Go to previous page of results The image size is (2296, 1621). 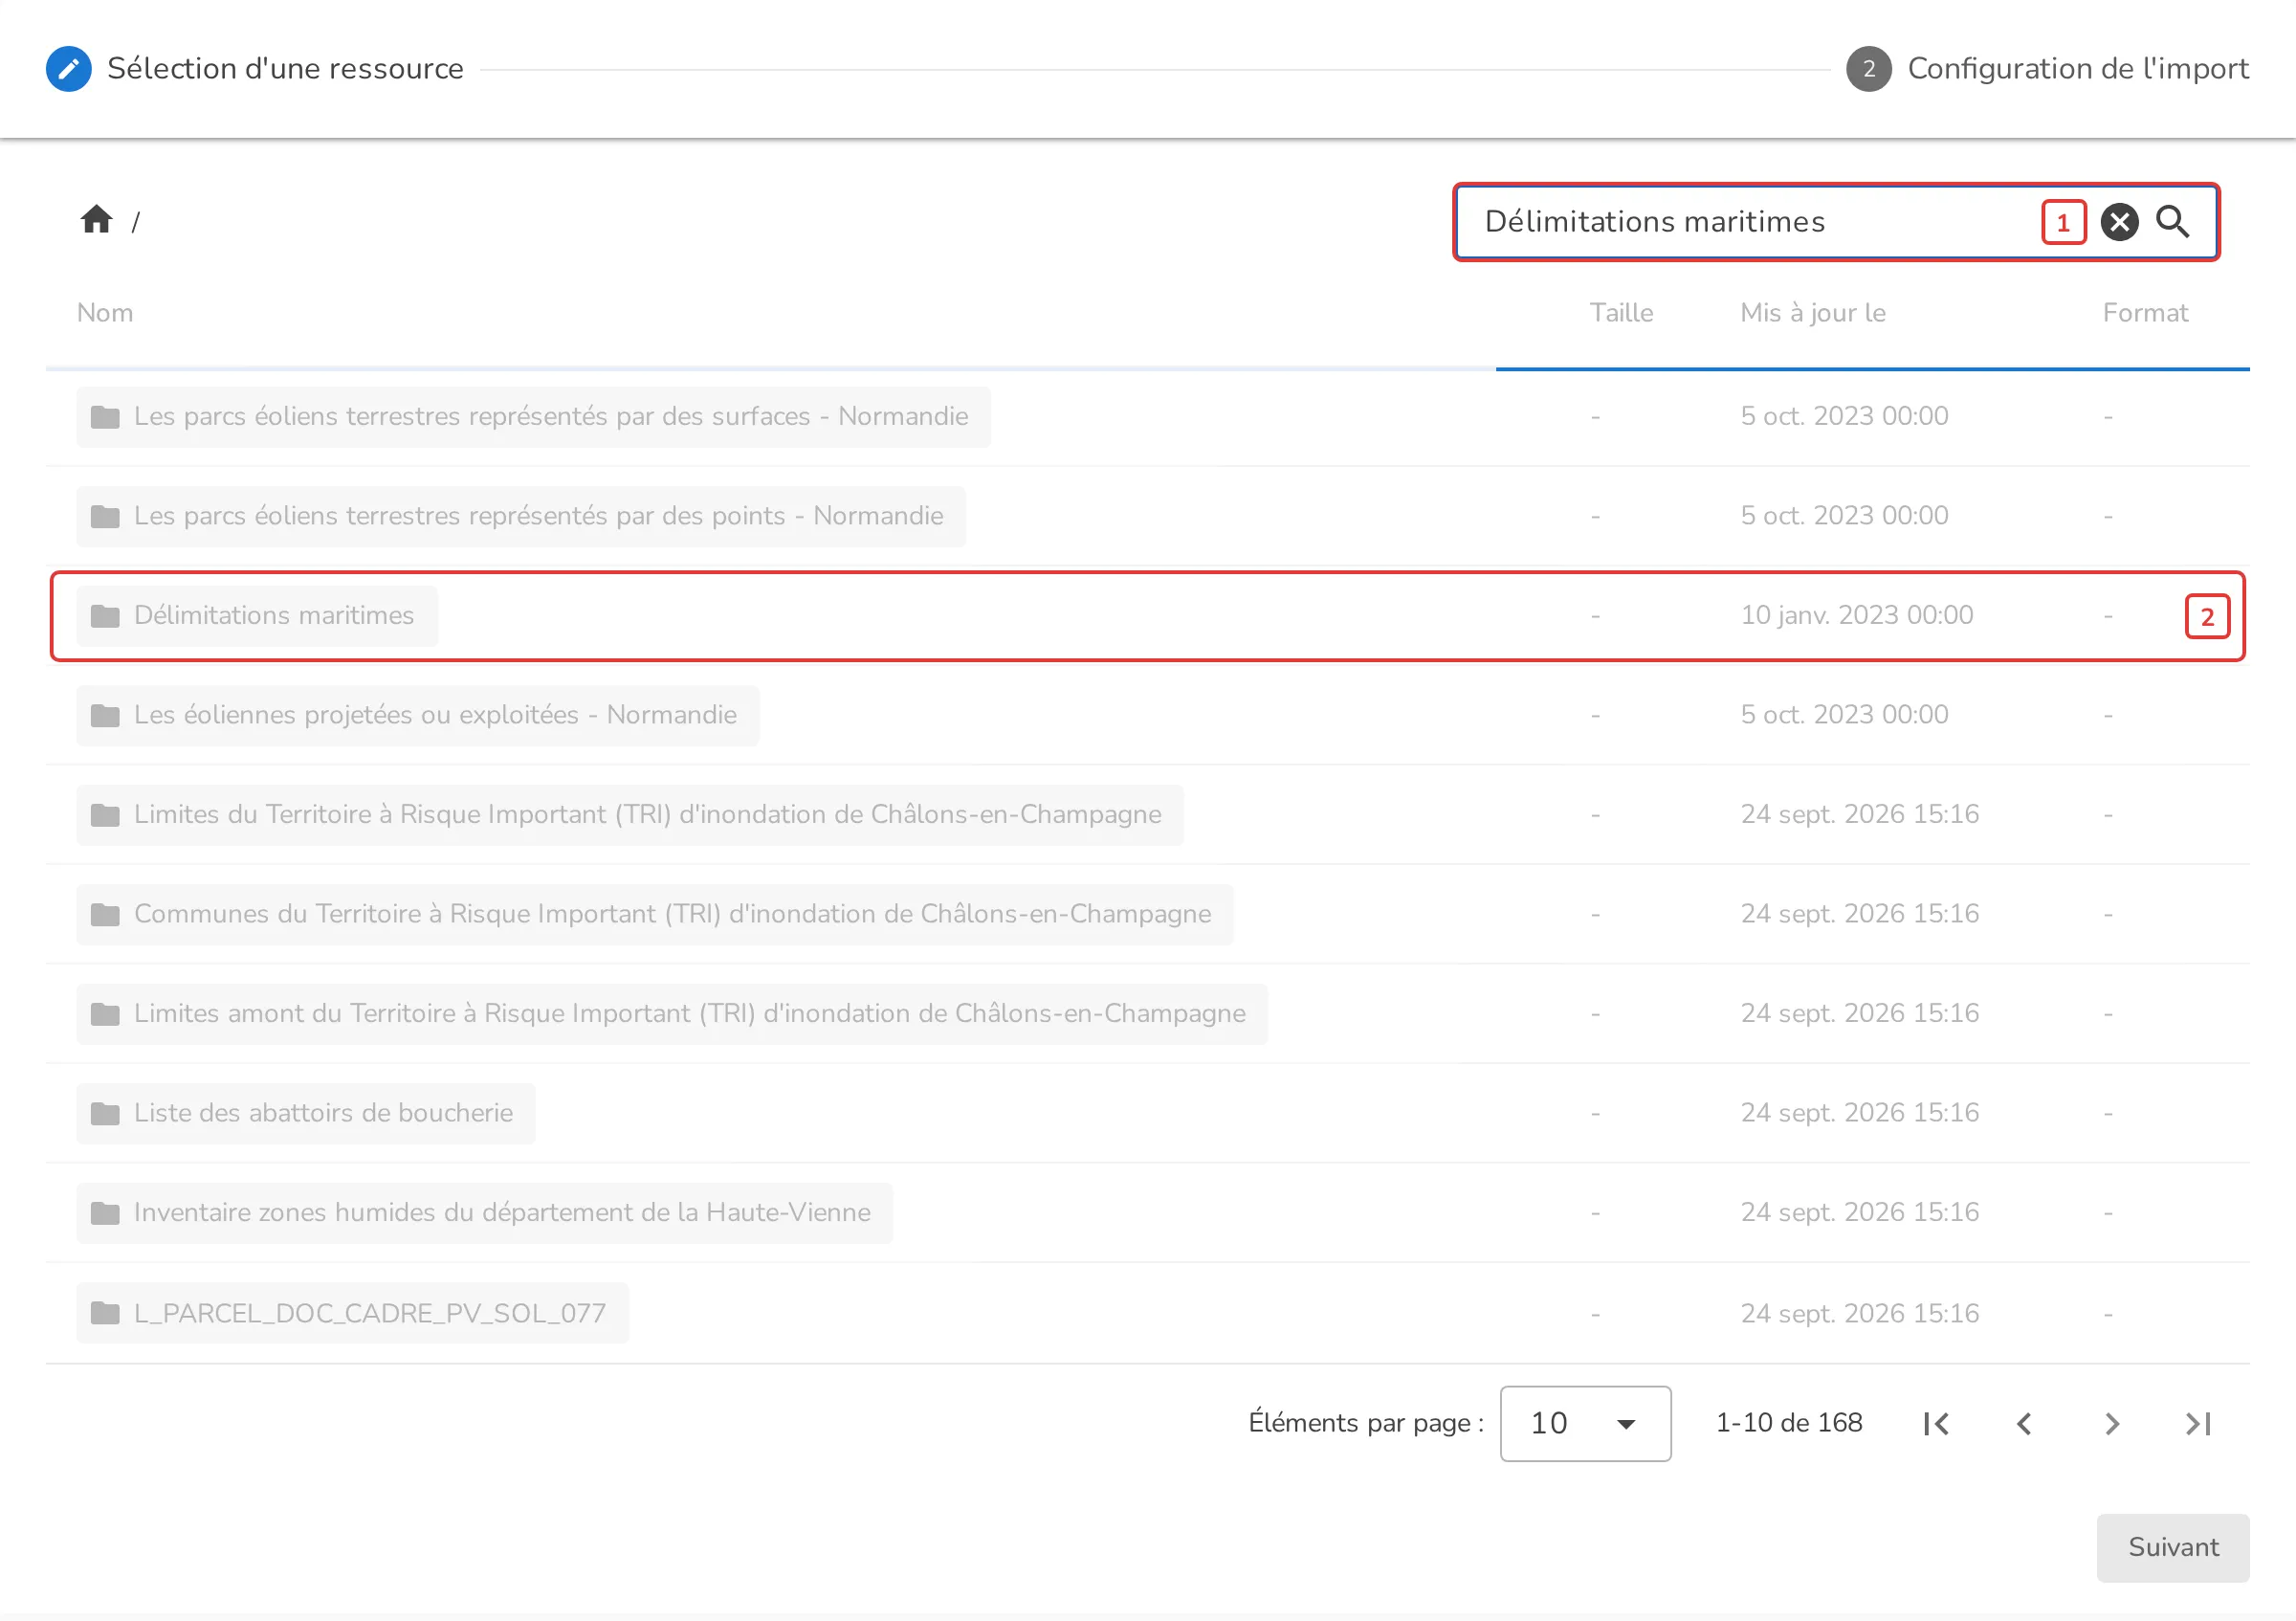coord(2024,1424)
